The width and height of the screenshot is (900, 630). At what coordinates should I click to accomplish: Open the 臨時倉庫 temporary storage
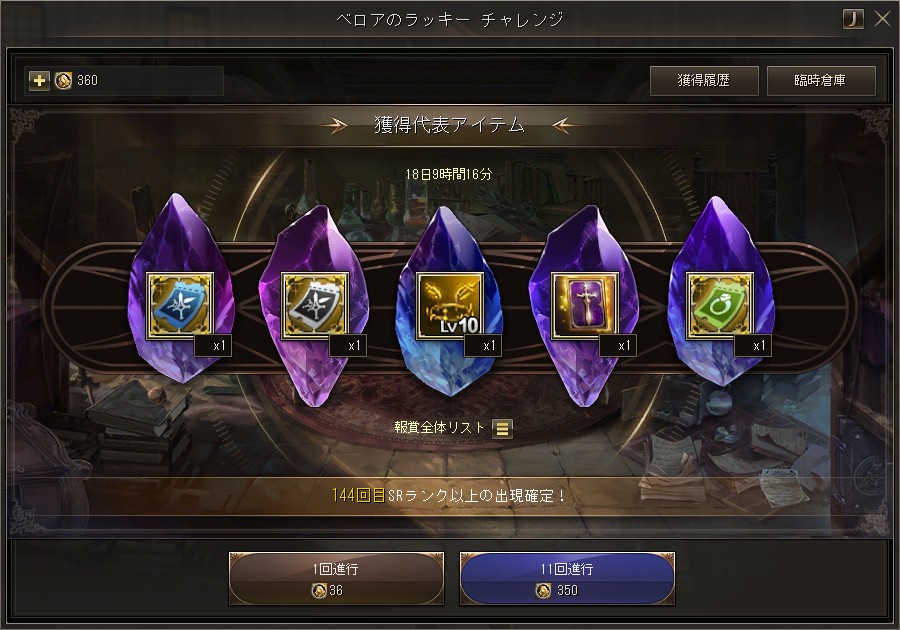point(821,80)
